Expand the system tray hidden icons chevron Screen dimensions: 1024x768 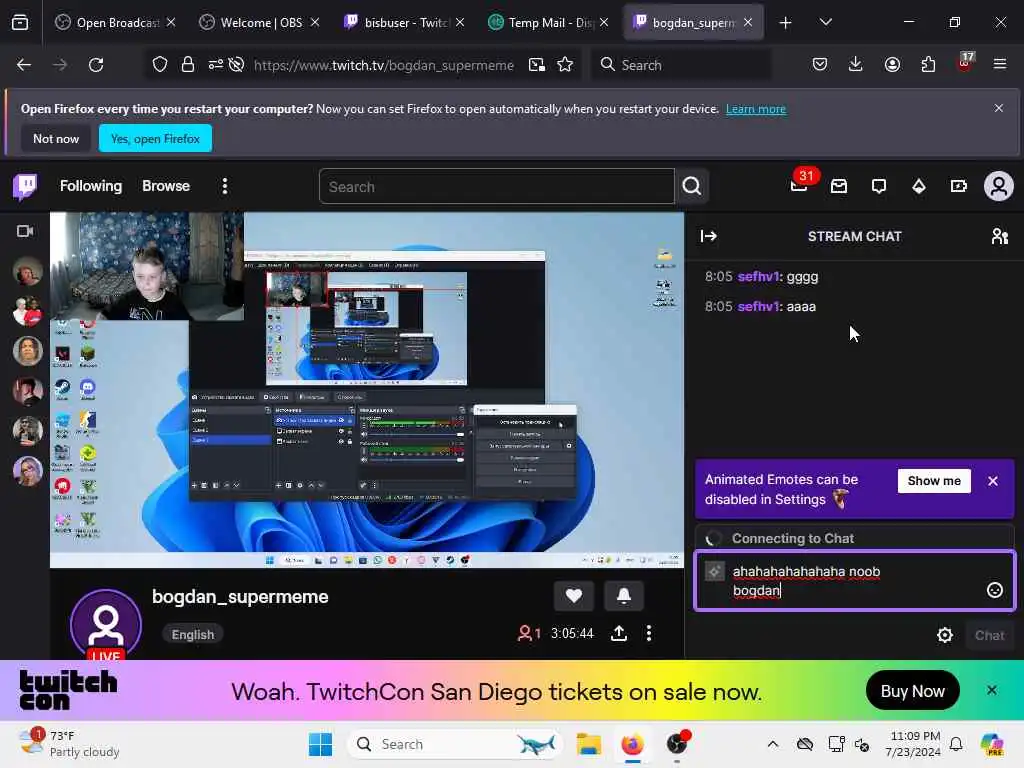(x=773, y=744)
